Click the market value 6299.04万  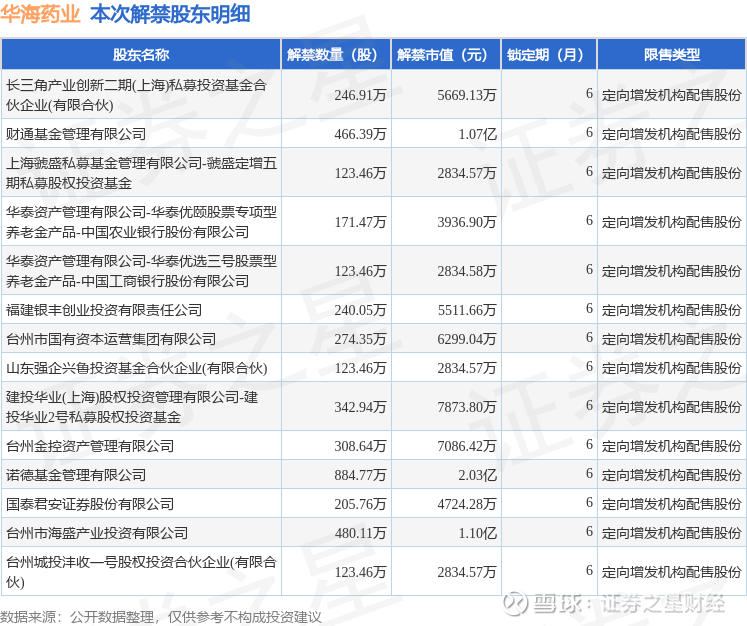coord(467,340)
